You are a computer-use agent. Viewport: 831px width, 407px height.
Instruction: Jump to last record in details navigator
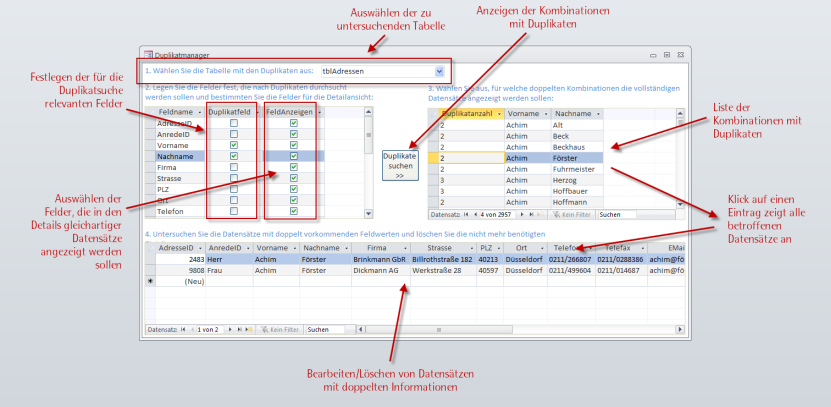(x=239, y=328)
